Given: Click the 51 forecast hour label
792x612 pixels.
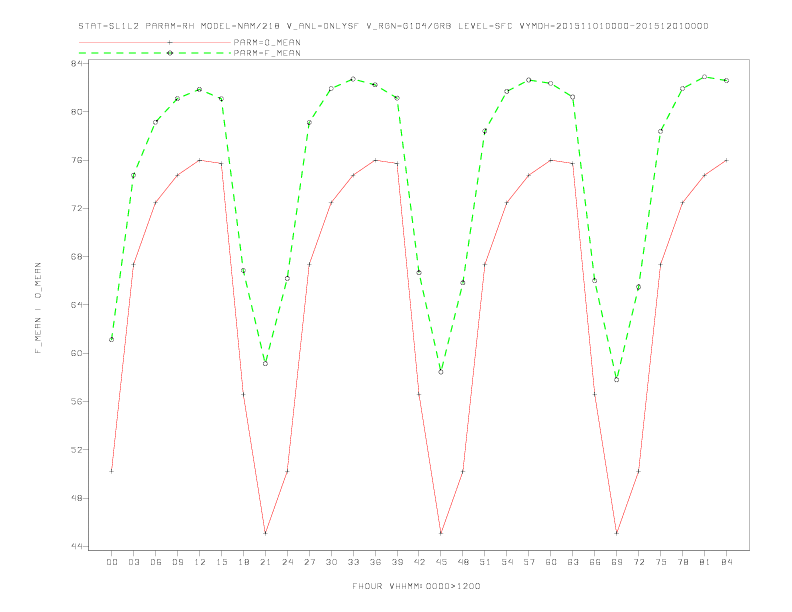Looking at the screenshot, I should coord(485,562).
